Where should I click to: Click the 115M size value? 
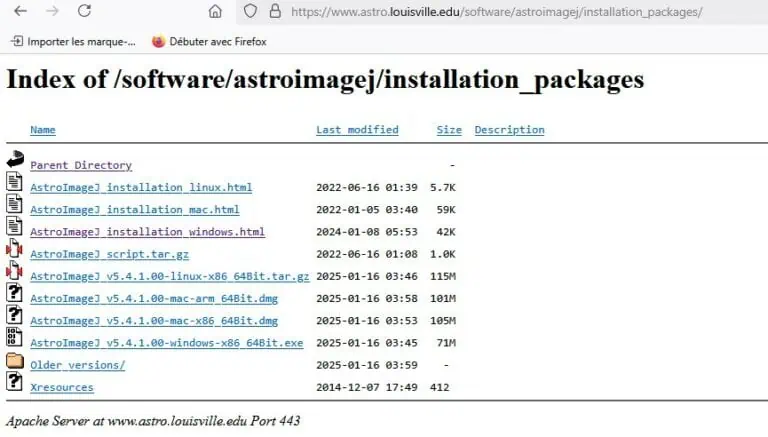443,276
